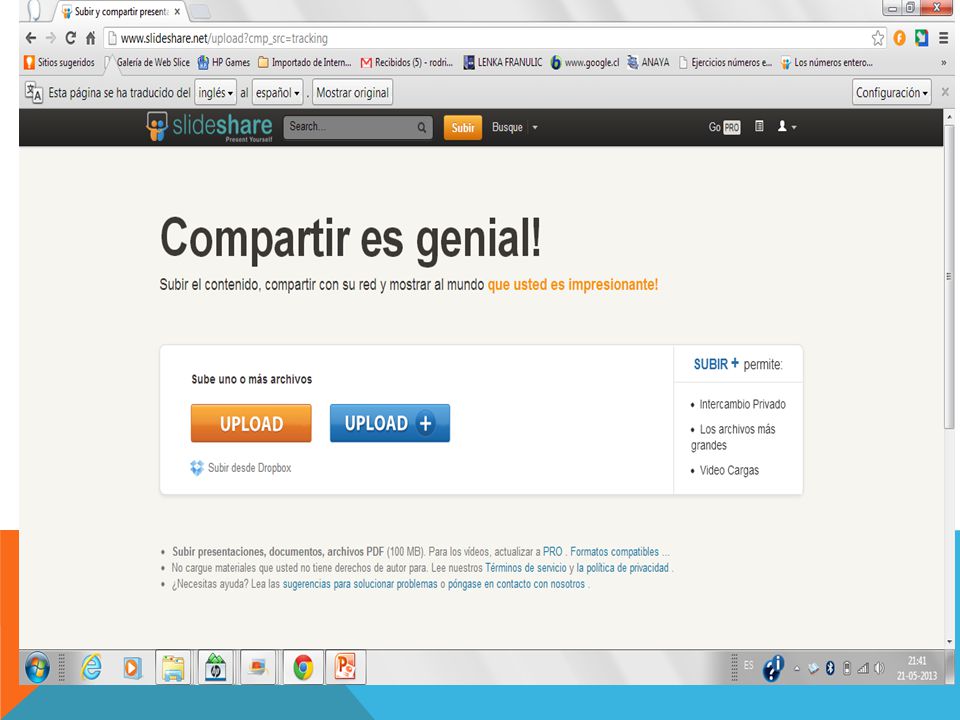Open the HP Games bookmark

223,62
